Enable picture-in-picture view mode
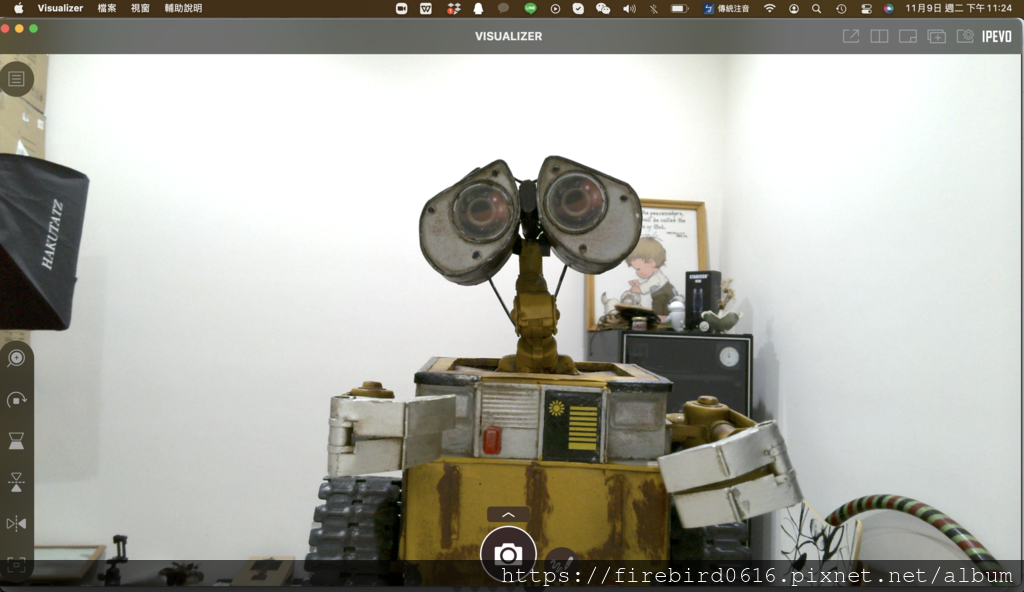1024x592 pixels. coord(908,37)
